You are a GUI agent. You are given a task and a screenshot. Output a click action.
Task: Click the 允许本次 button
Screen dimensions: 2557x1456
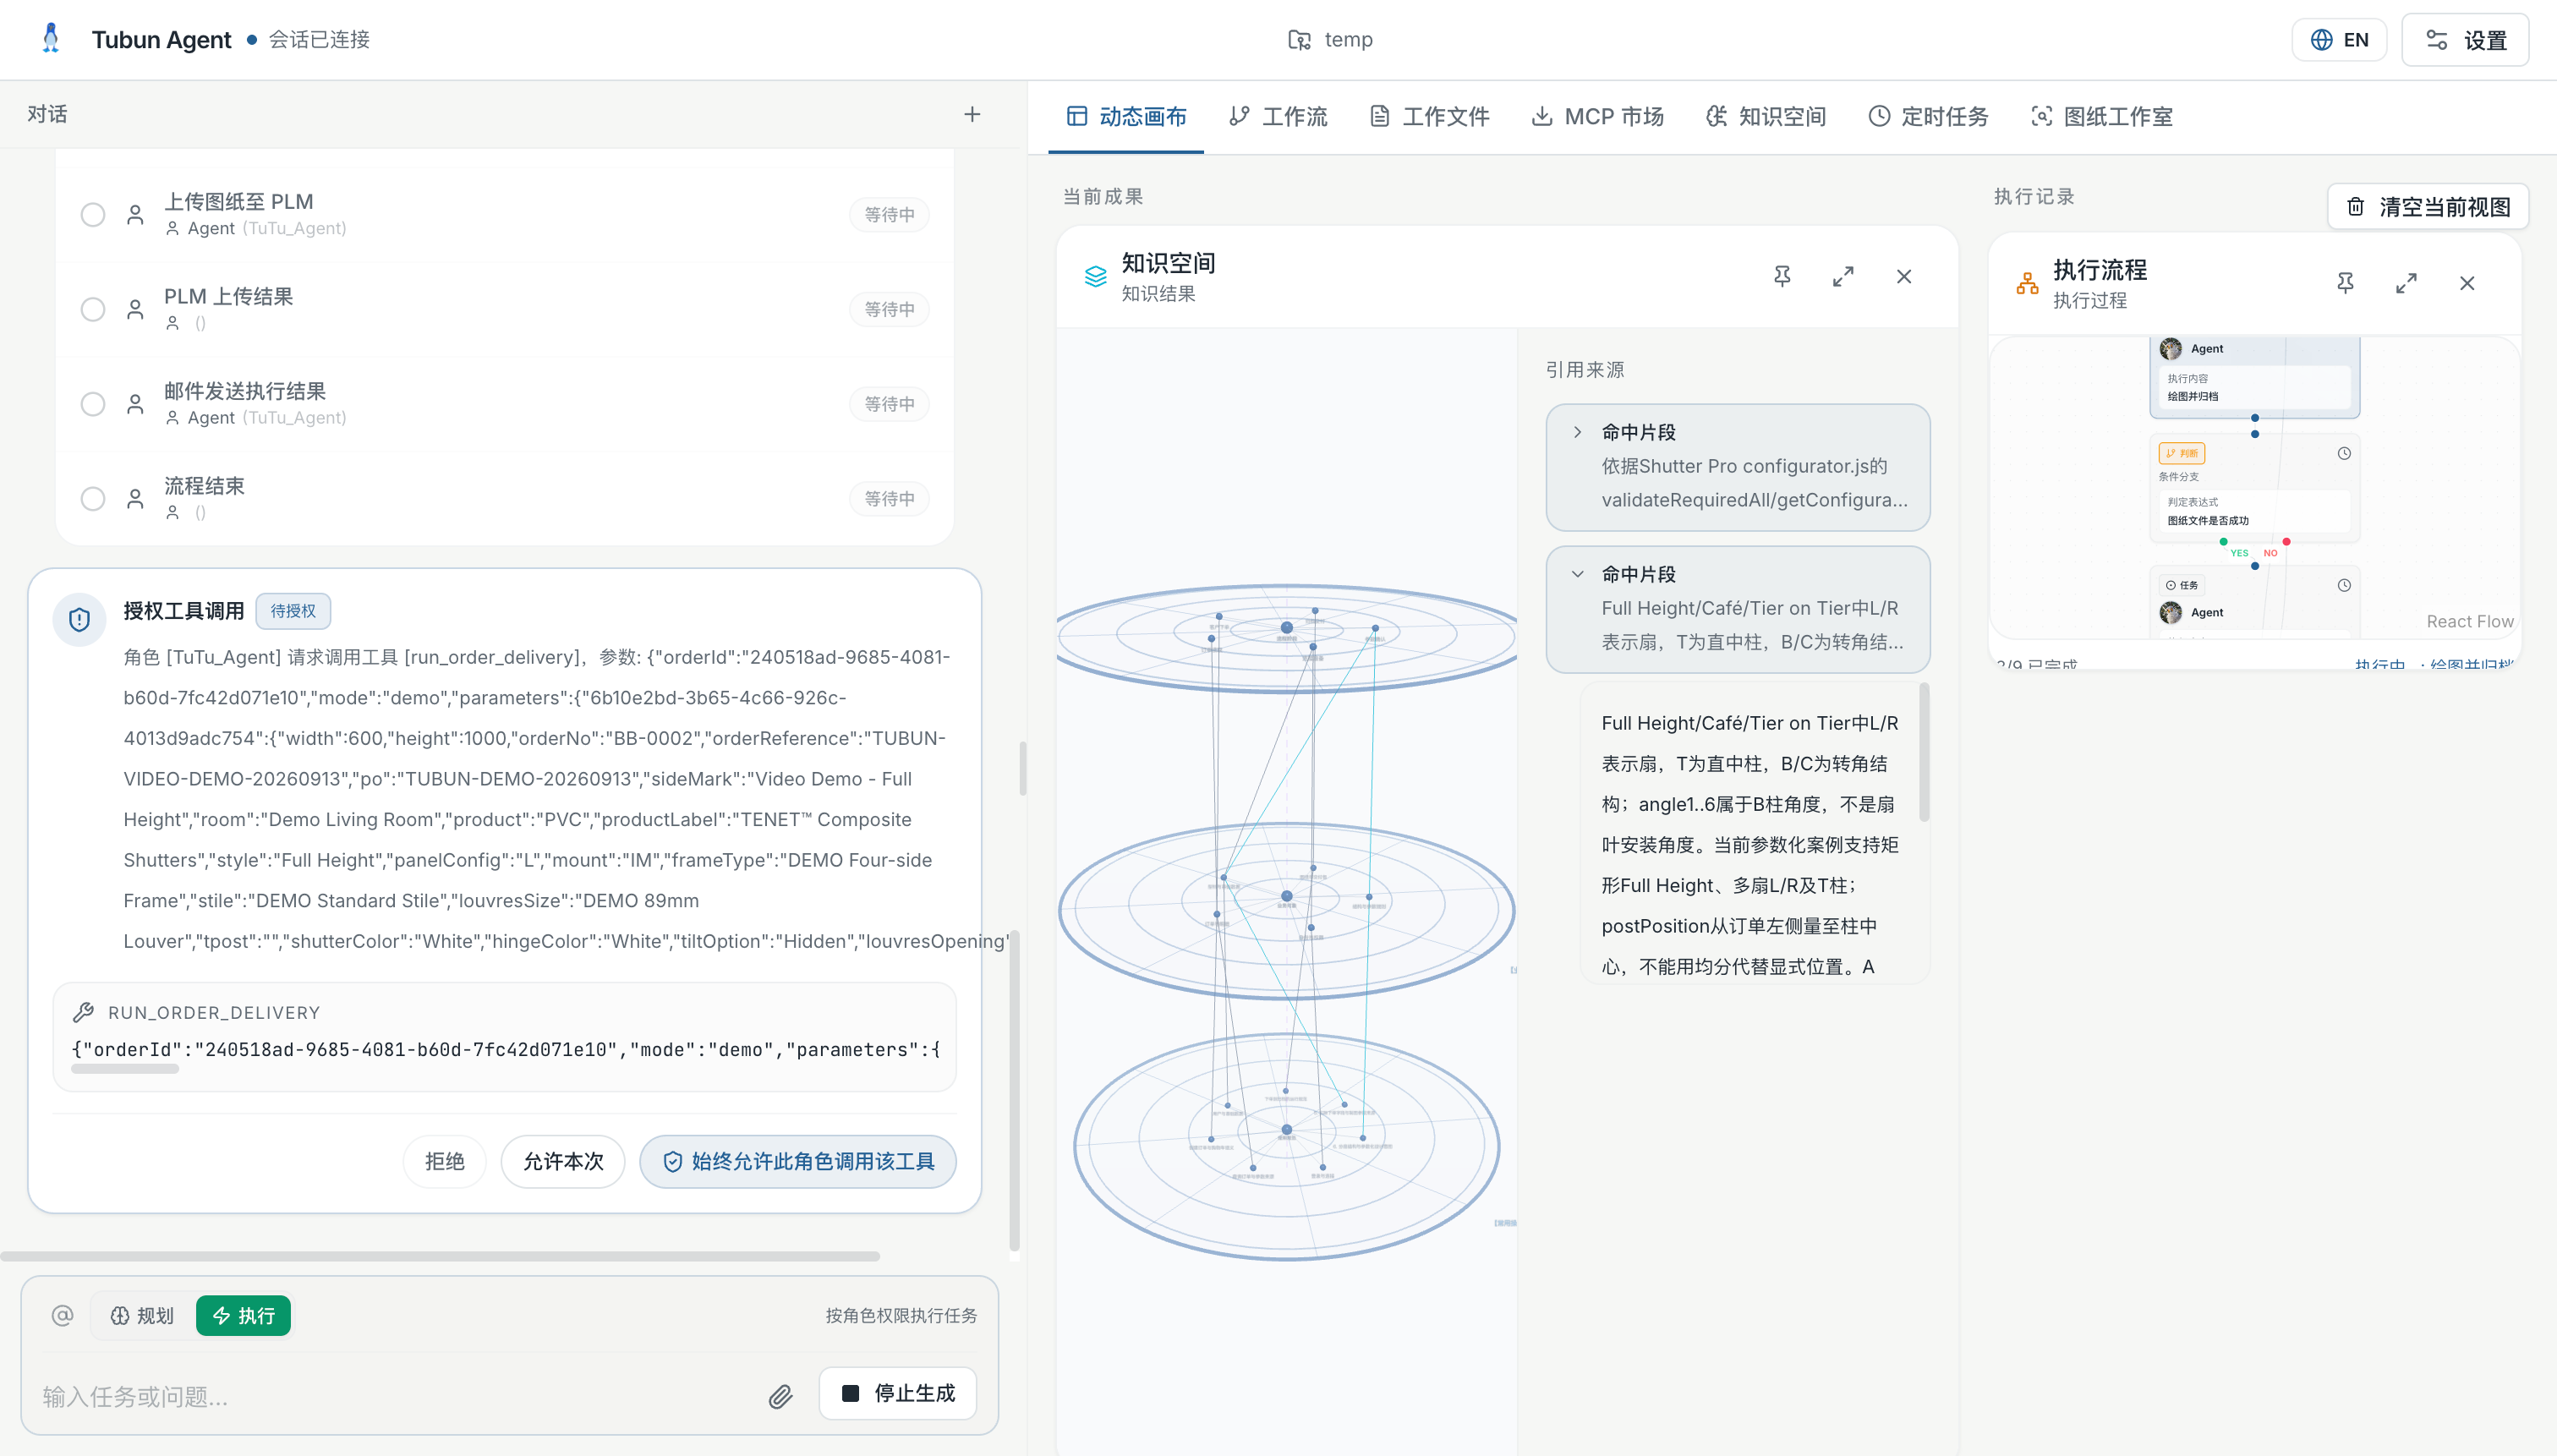click(x=563, y=1161)
